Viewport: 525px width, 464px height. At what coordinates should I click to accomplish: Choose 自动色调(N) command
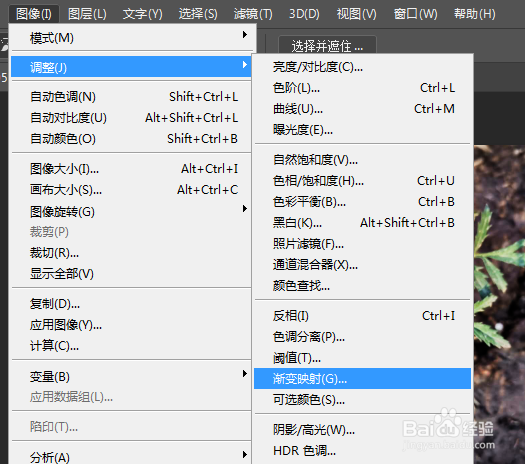pos(131,97)
